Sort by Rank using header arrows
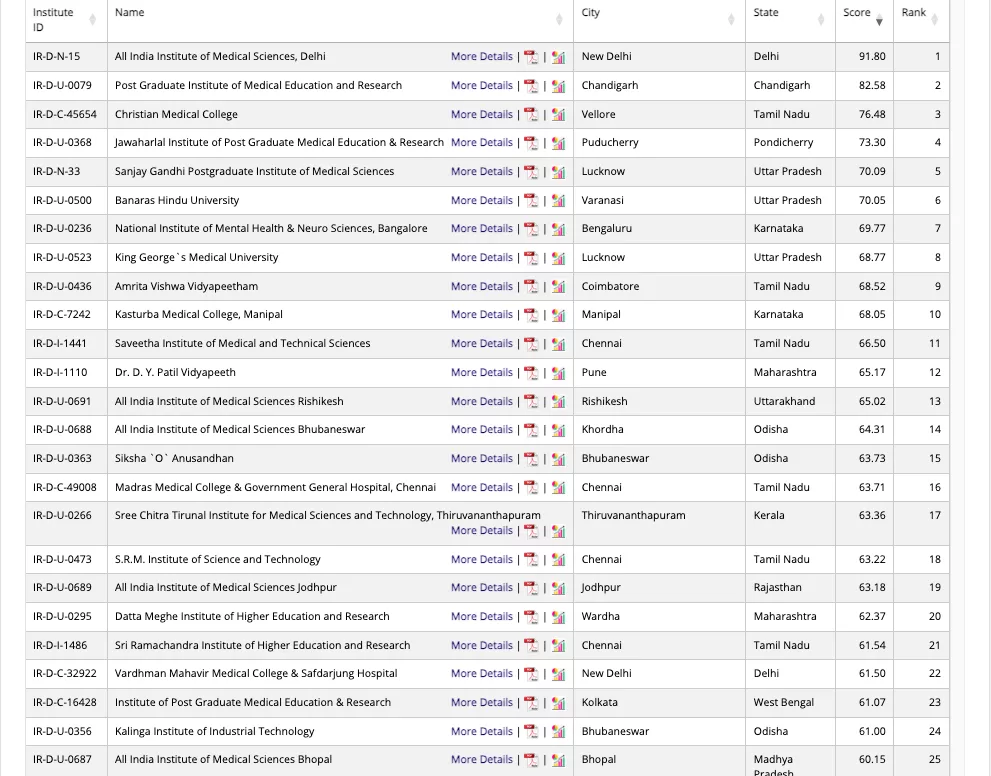Screen dimensions: 991x776 click(x=935, y=20)
